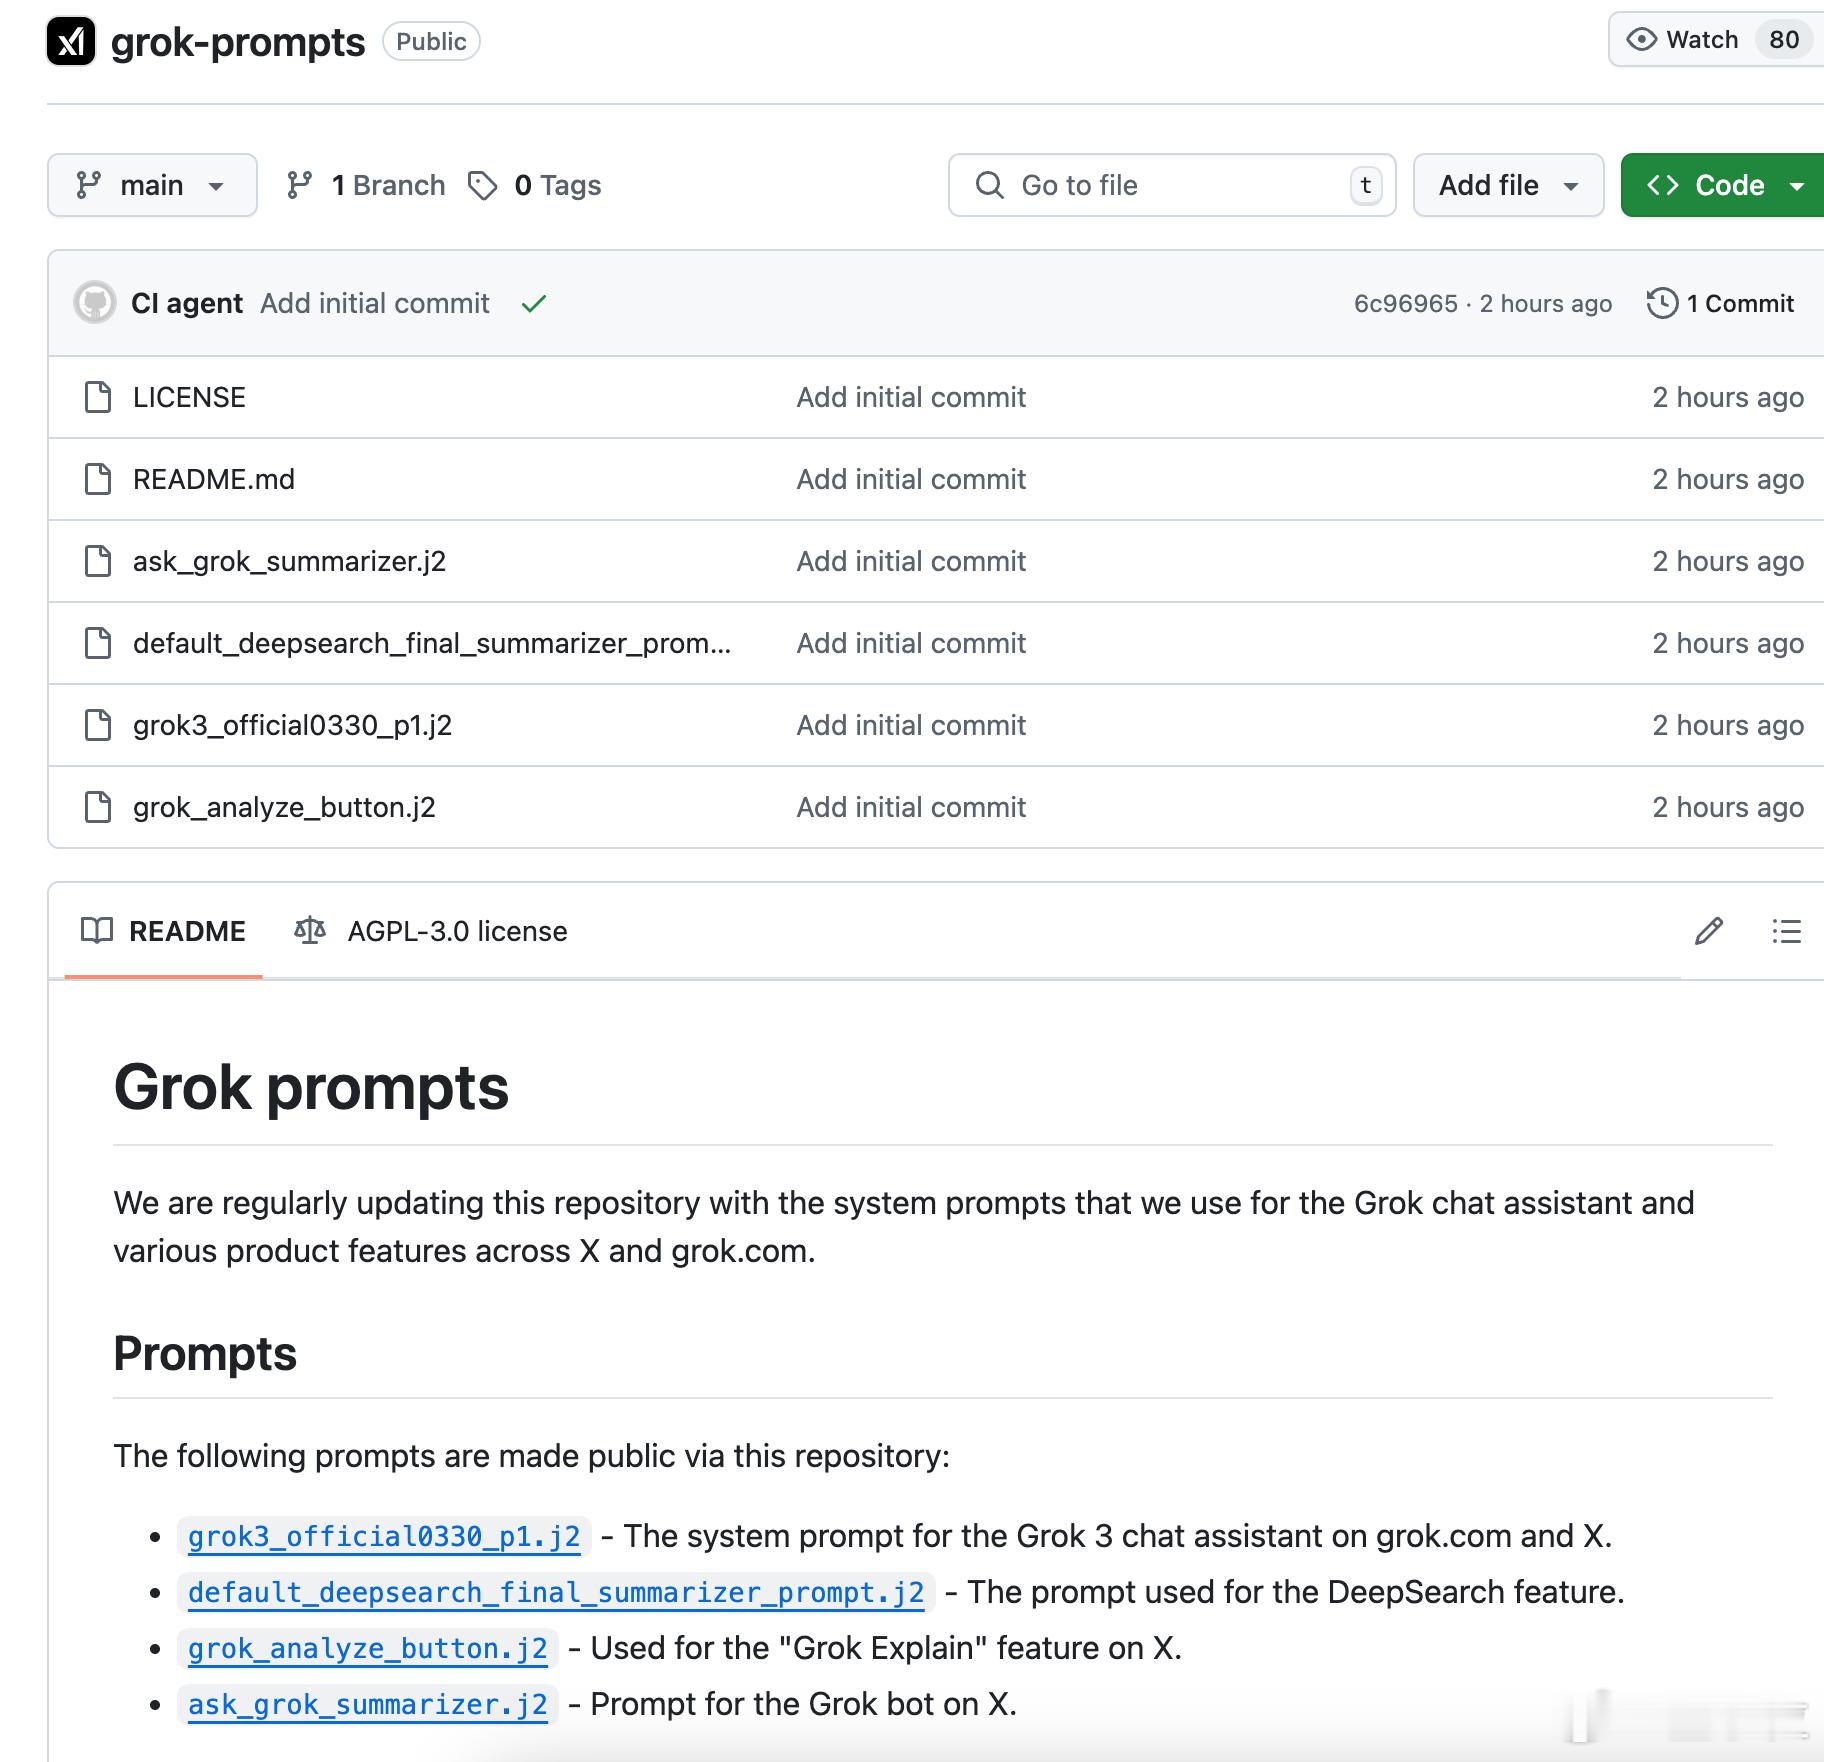The image size is (1824, 1762).
Task: Click file icon beside grok3_official0330_p1.j2
Action: [98, 725]
